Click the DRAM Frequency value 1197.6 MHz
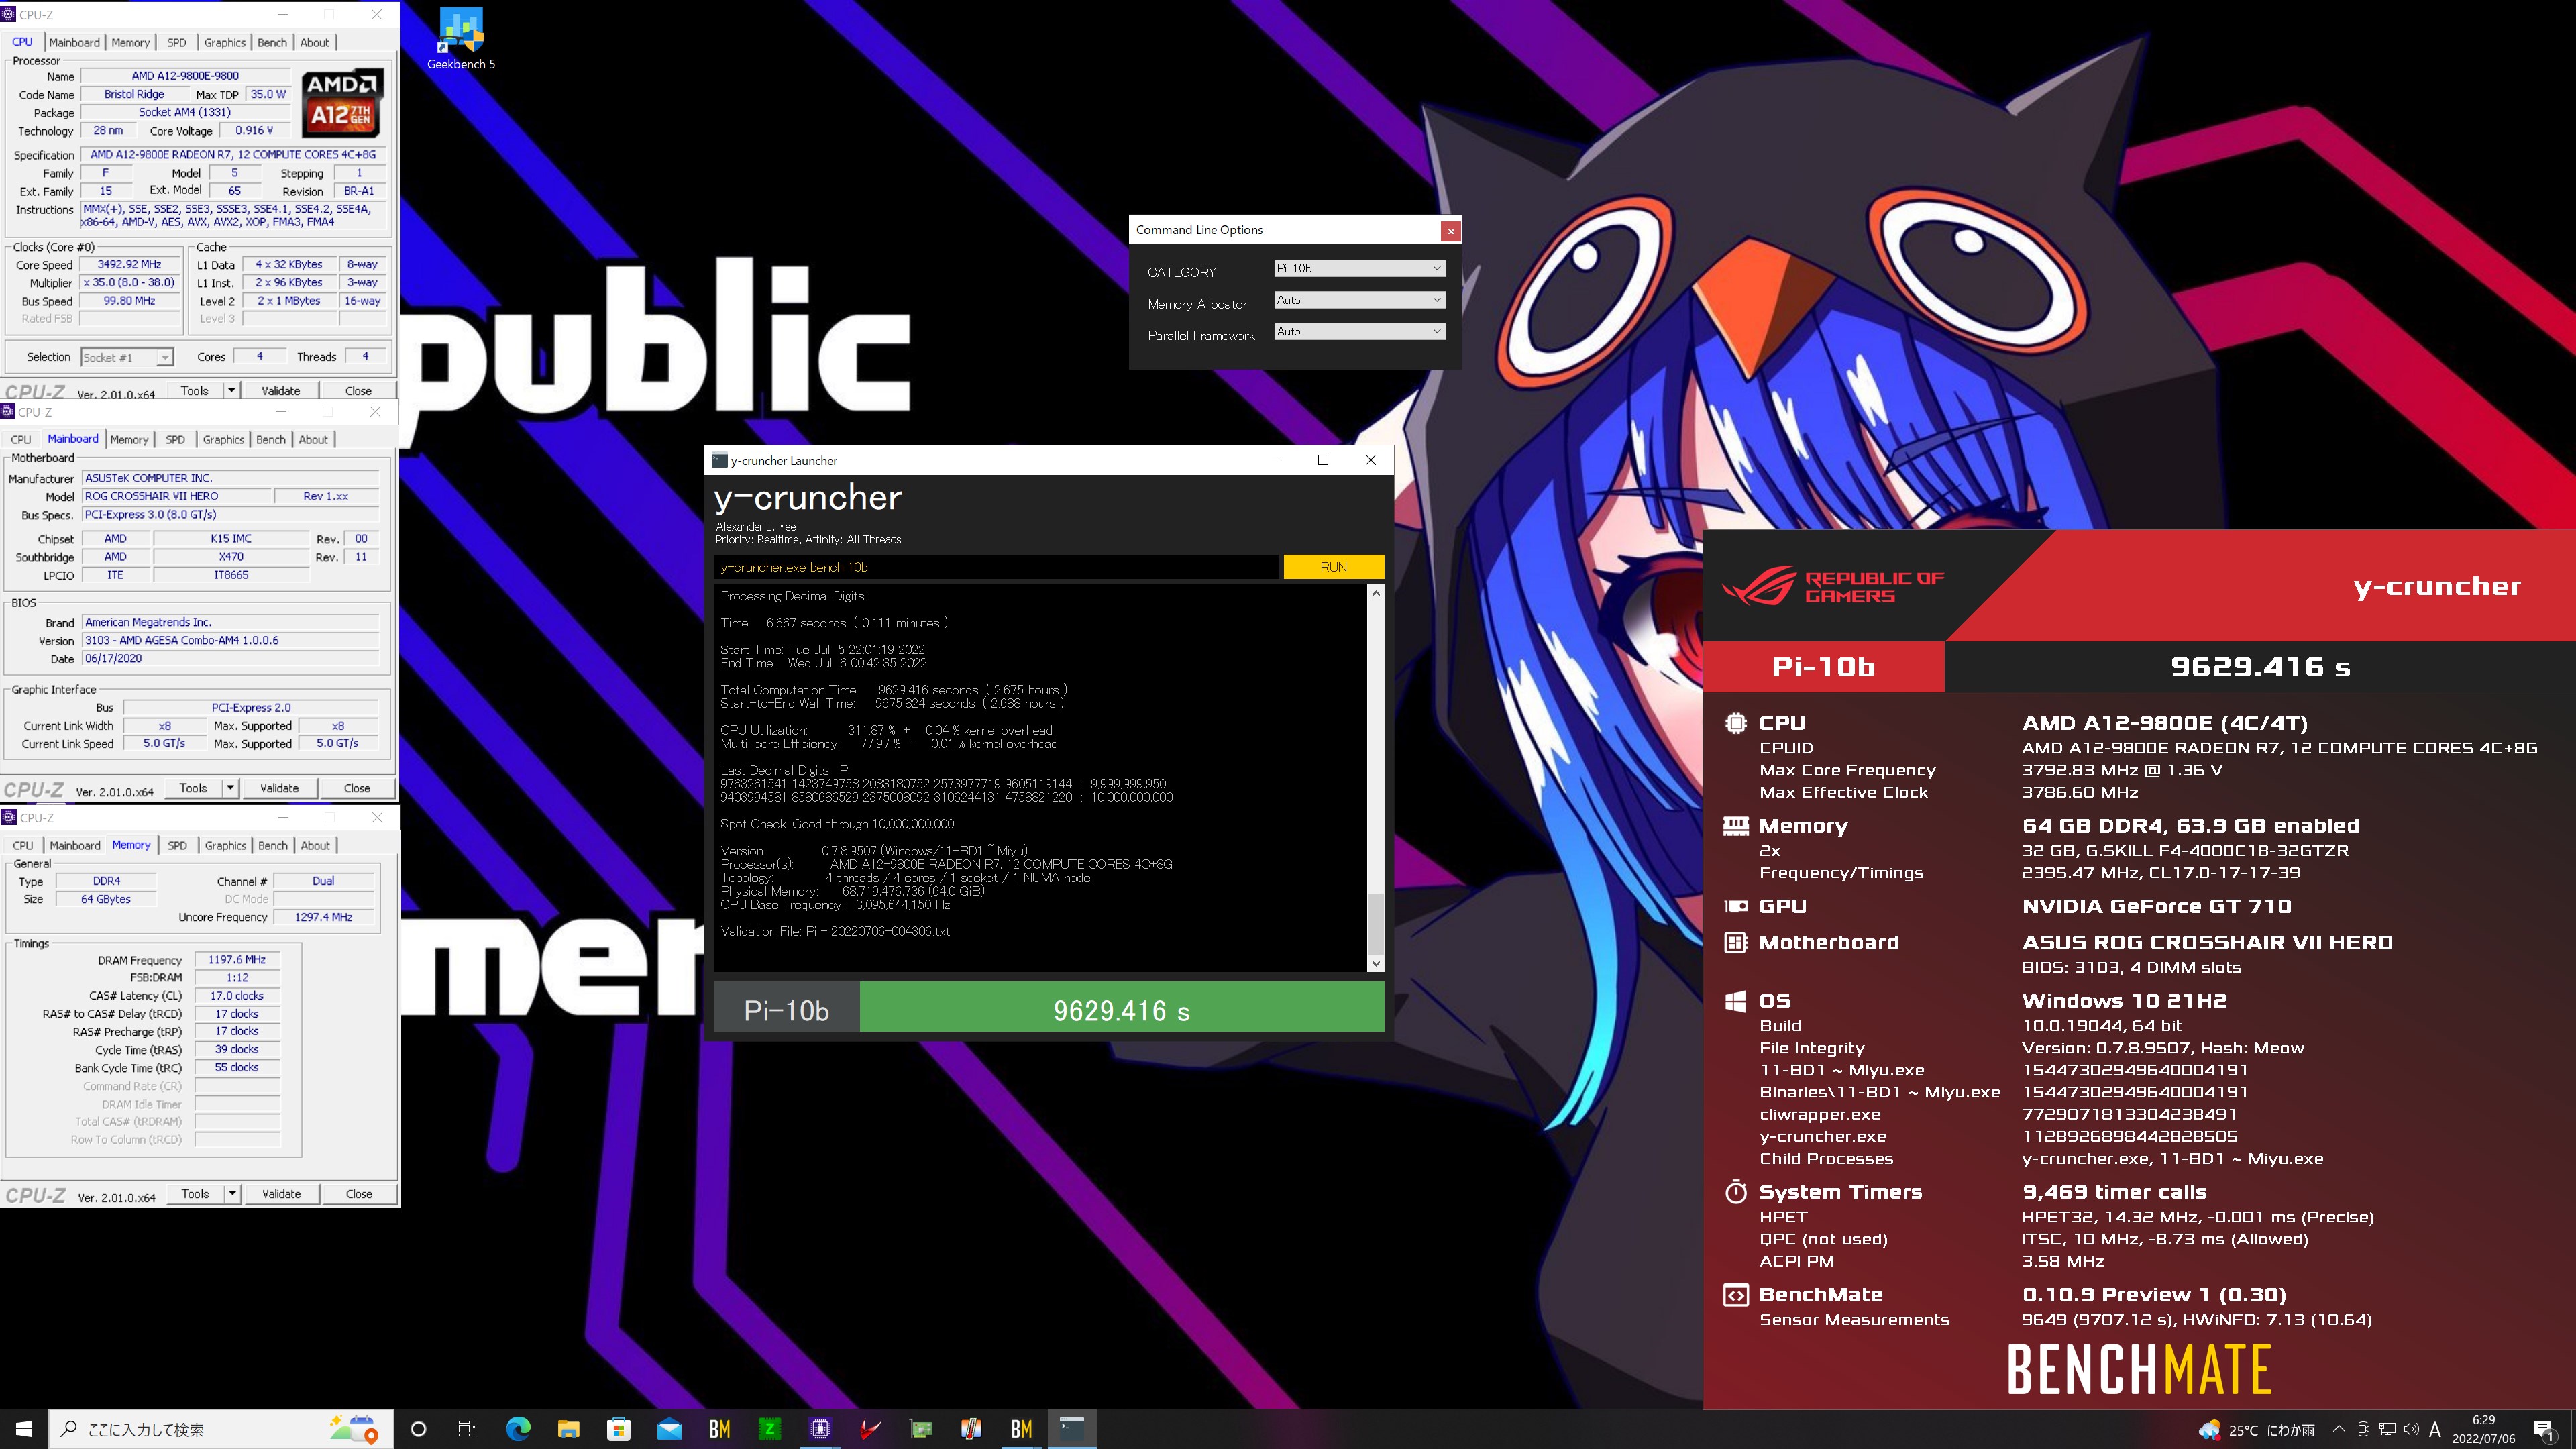Screen dimensions: 2576x1449 click(x=237, y=960)
